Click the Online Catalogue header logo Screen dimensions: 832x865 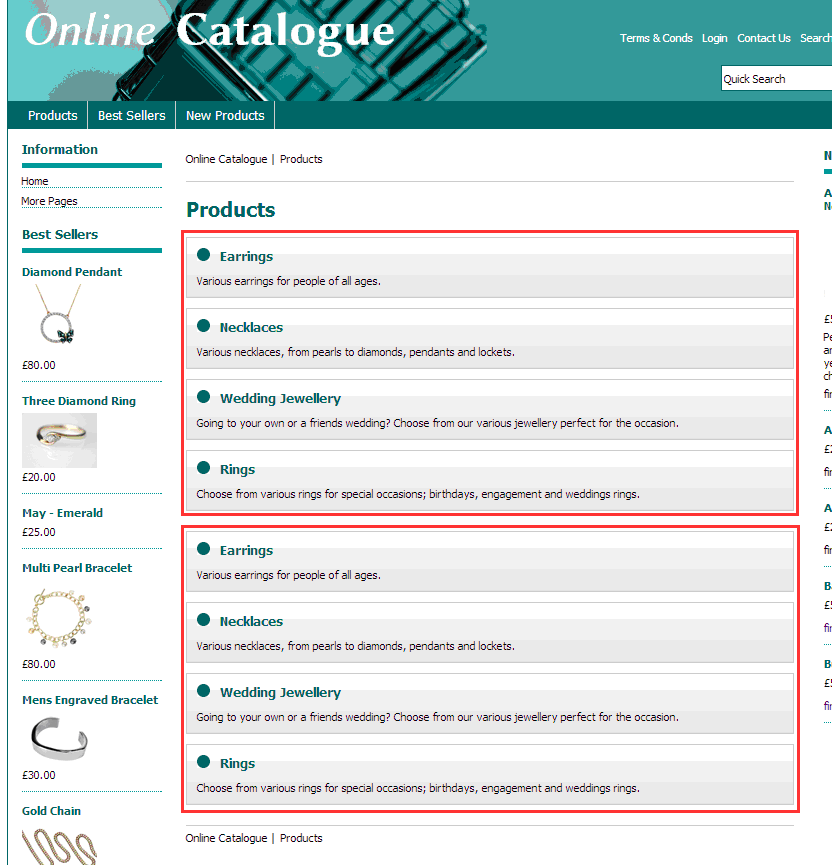(x=209, y=31)
